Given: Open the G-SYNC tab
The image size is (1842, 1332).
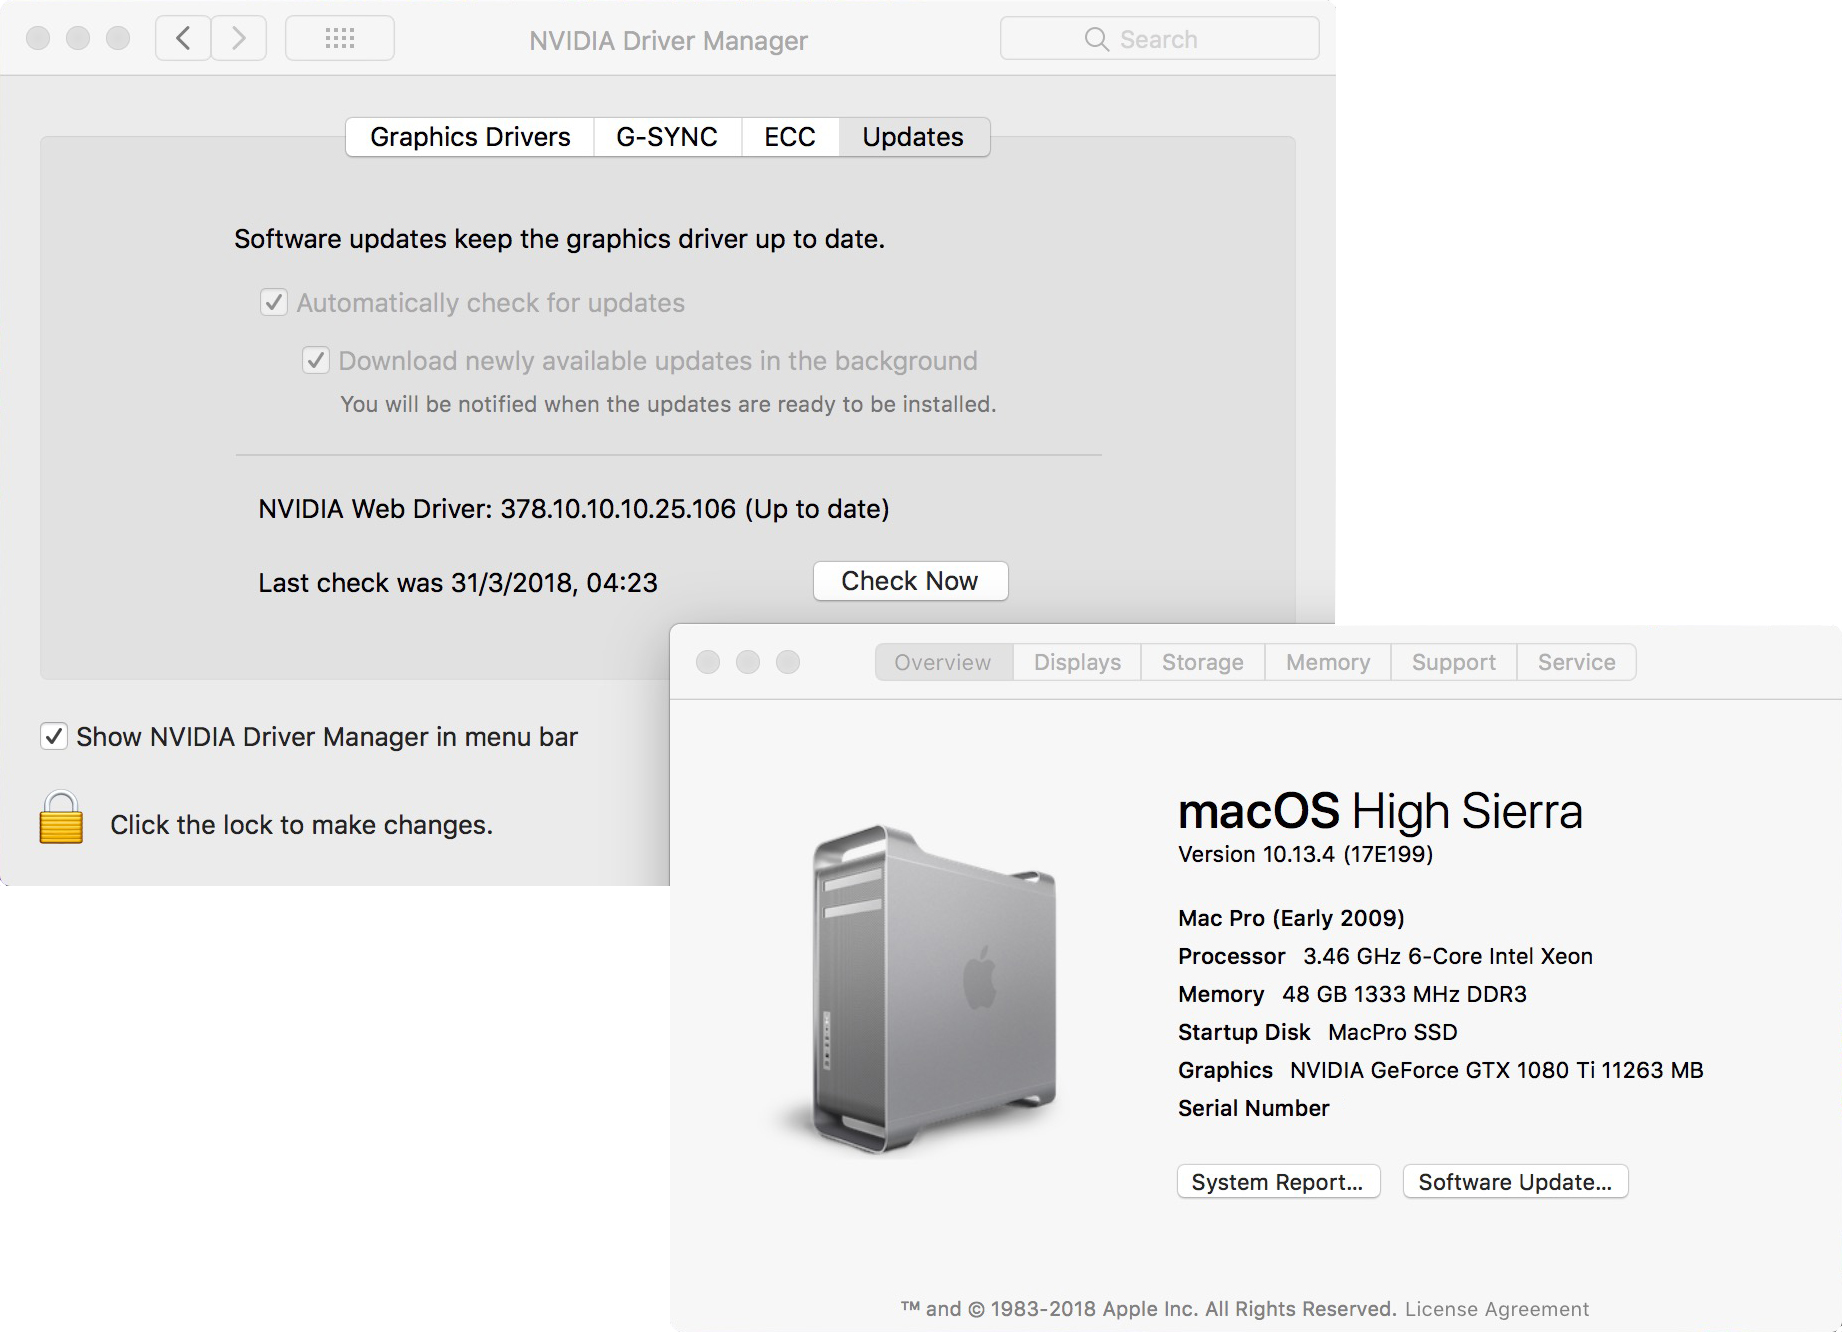Looking at the screenshot, I should pyautogui.click(x=667, y=137).
